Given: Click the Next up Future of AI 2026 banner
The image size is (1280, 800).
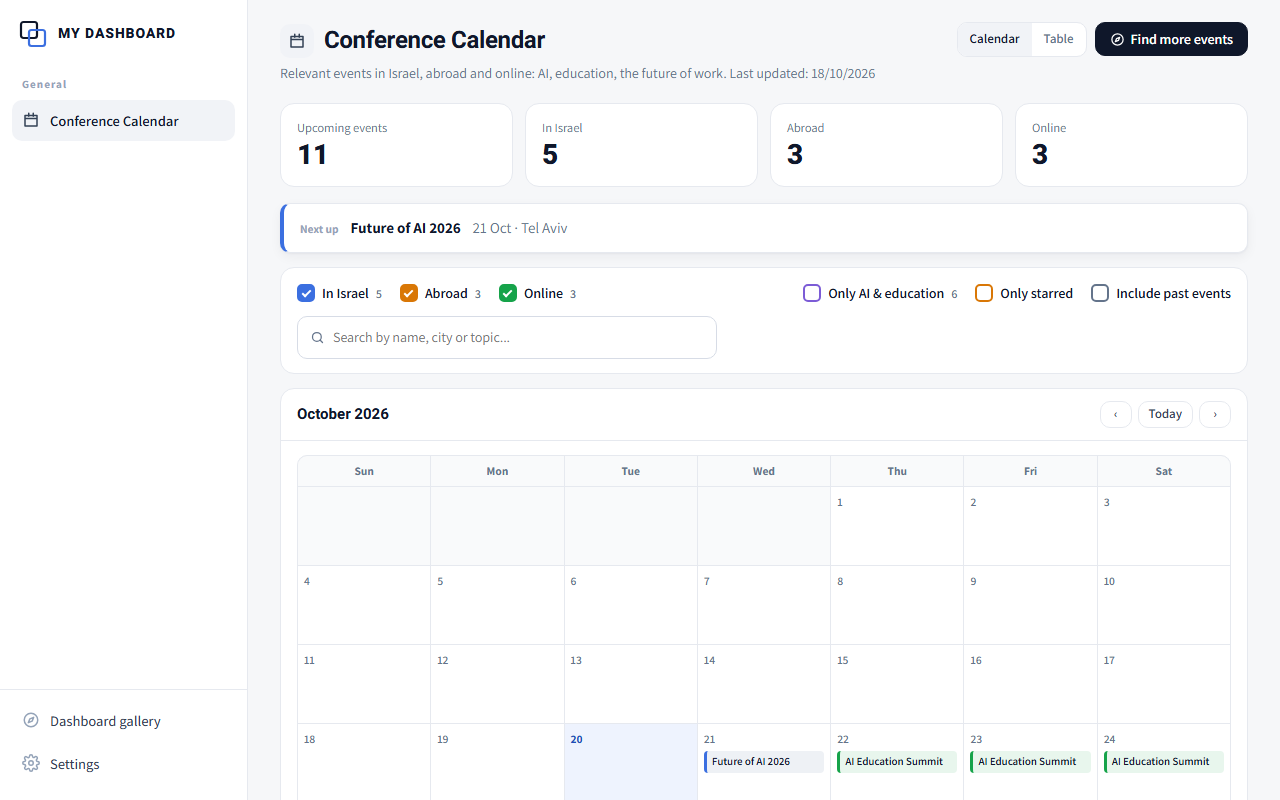Looking at the screenshot, I should coord(764,228).
